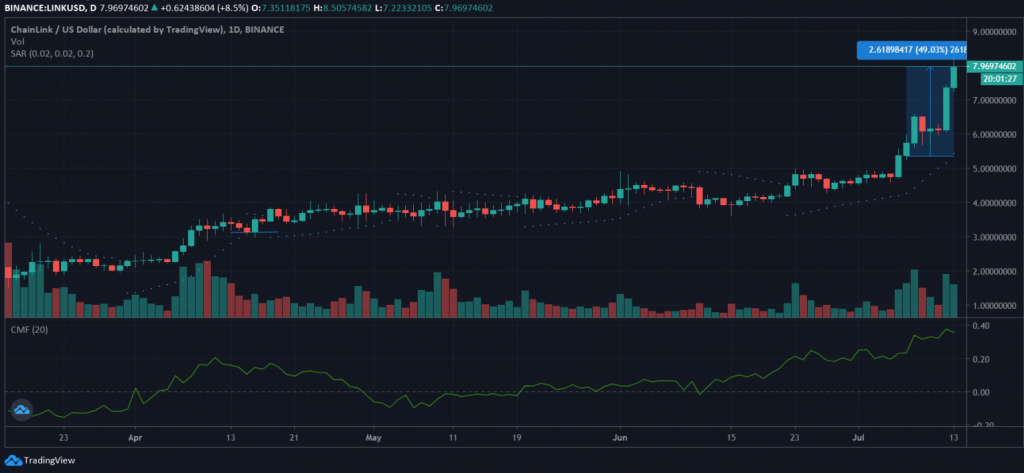Click the countdown timer 20:01:27

click(x=999, y=78)
